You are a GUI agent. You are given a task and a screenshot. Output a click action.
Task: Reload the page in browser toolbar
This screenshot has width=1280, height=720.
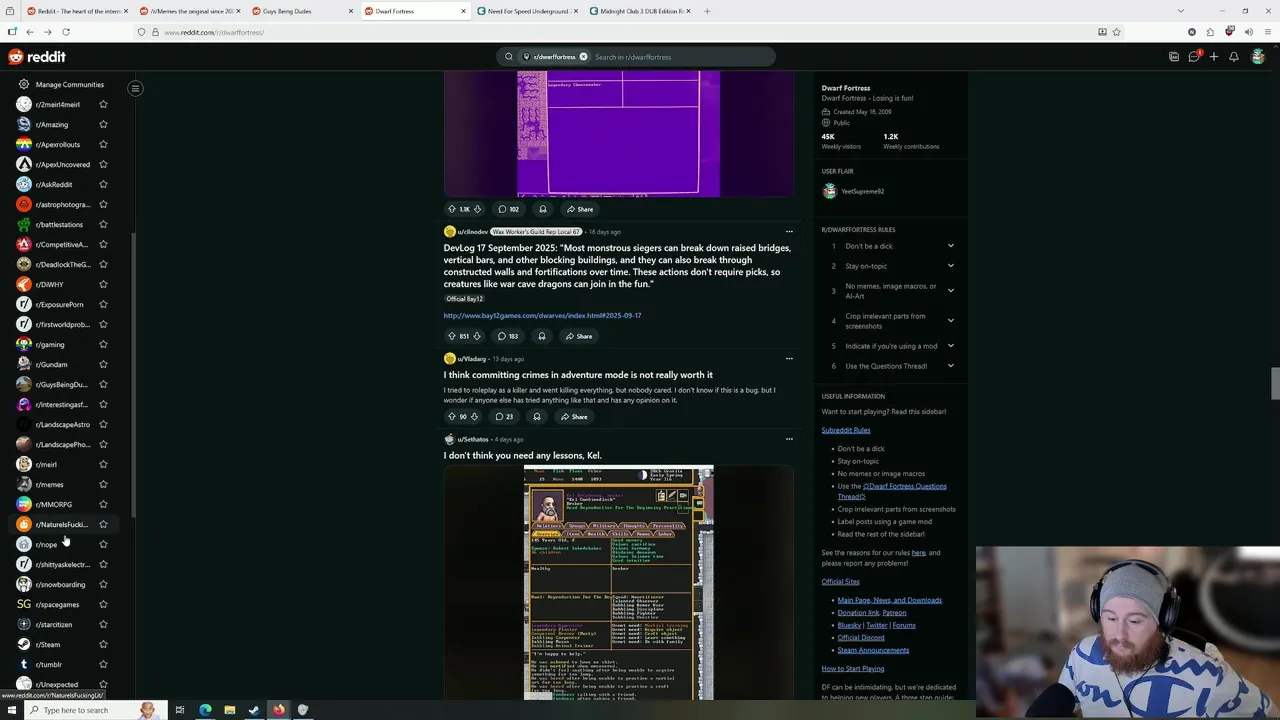(66, 32)
